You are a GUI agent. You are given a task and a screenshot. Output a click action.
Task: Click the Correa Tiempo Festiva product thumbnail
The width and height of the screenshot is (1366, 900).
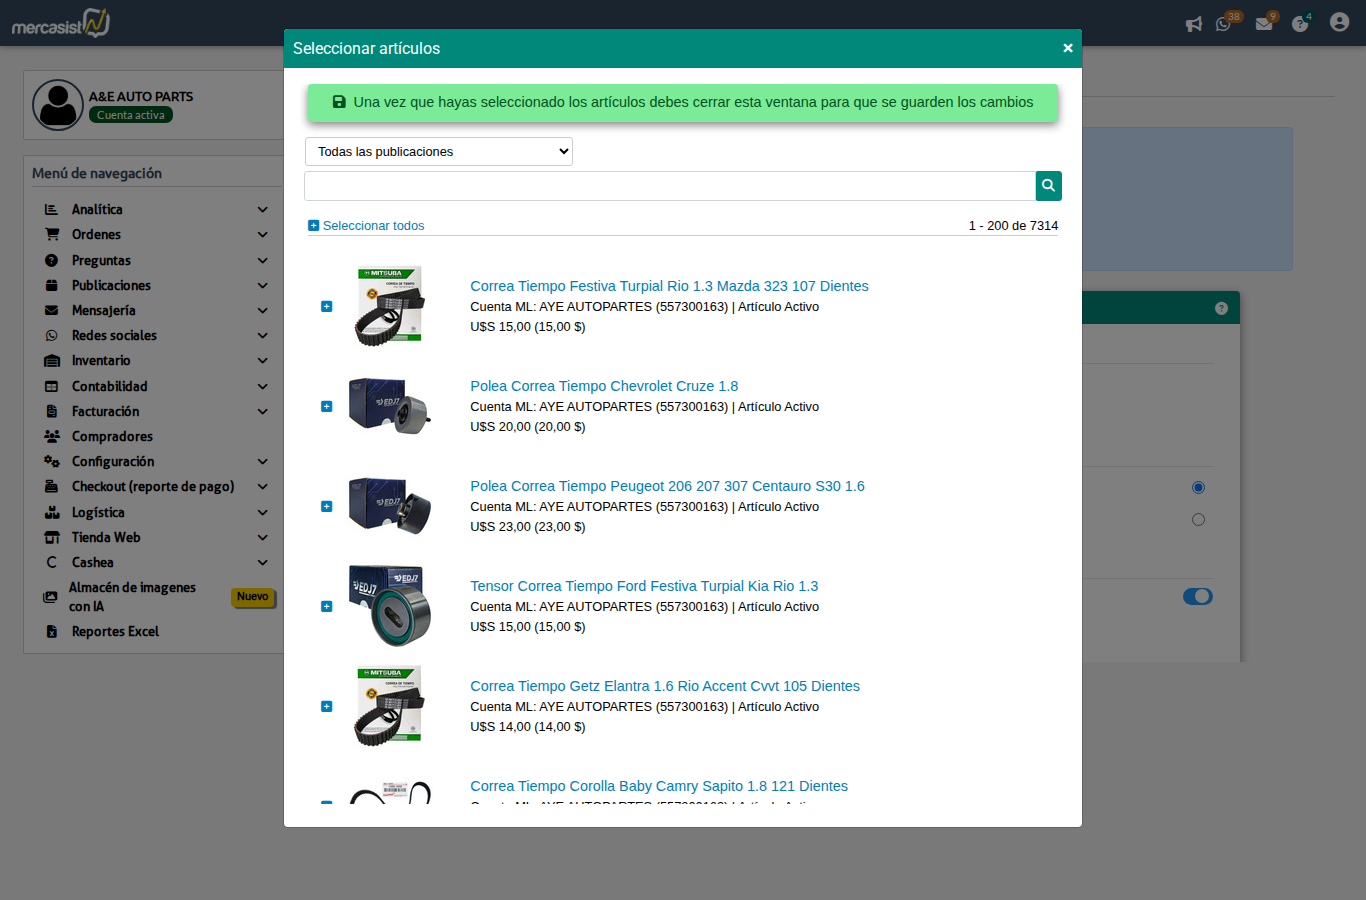click(x=390, y=306)
